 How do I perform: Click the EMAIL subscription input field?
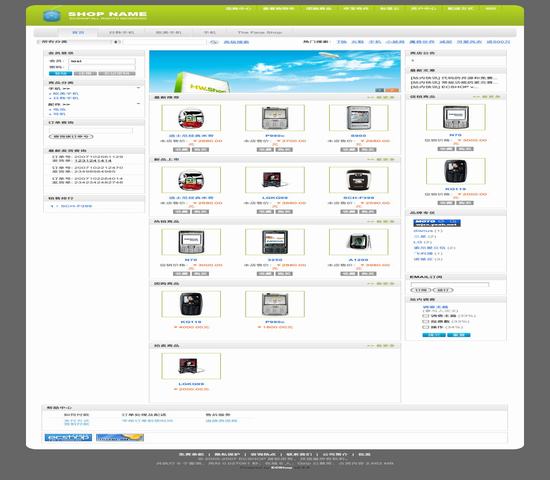point(450,284)
